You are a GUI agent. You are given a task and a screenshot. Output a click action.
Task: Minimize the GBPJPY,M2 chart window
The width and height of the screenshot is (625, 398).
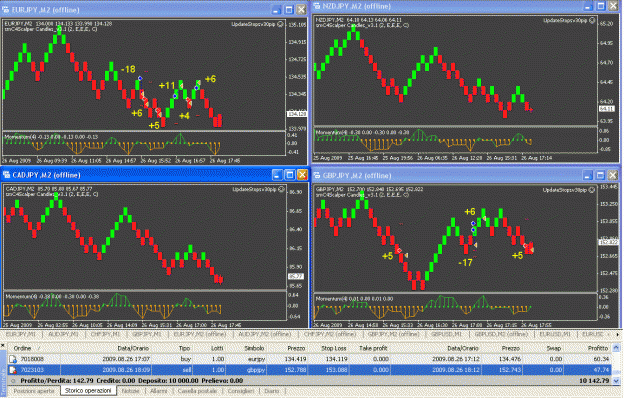pos(588,175)
